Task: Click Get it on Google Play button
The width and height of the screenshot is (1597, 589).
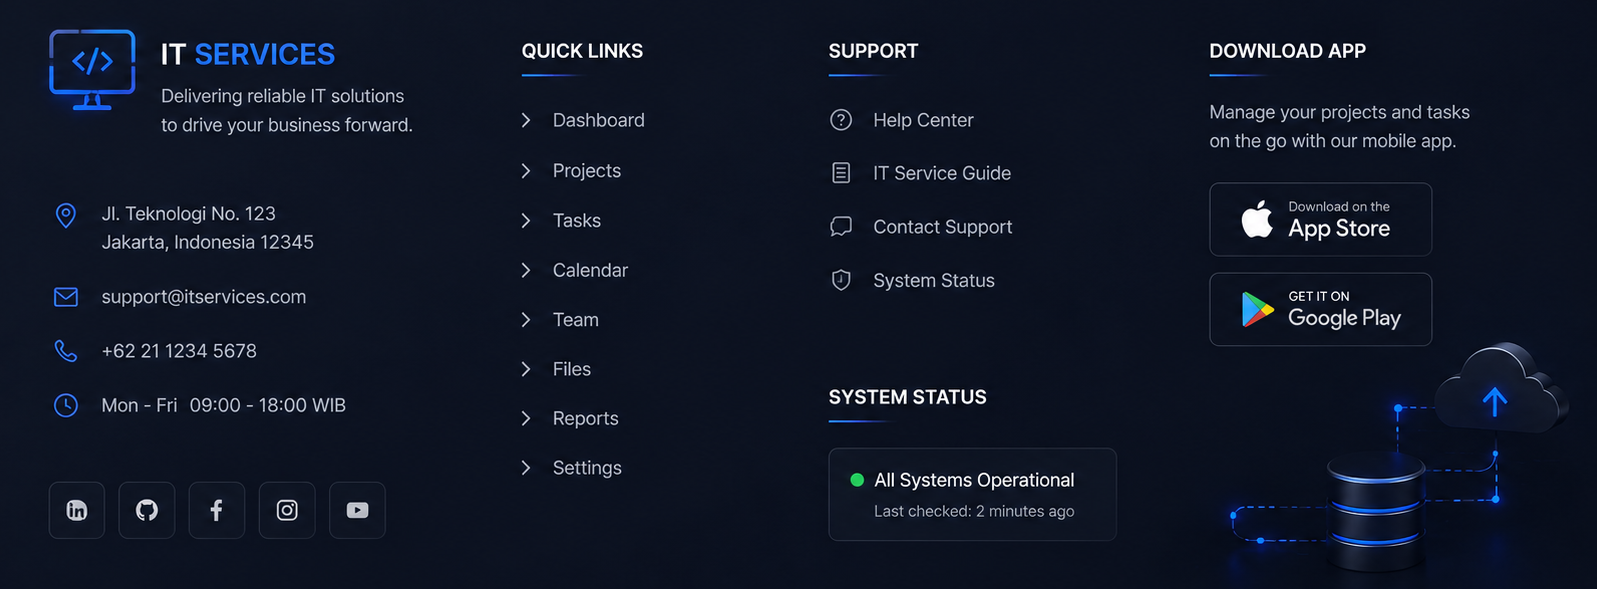Action: (1320, 309)
